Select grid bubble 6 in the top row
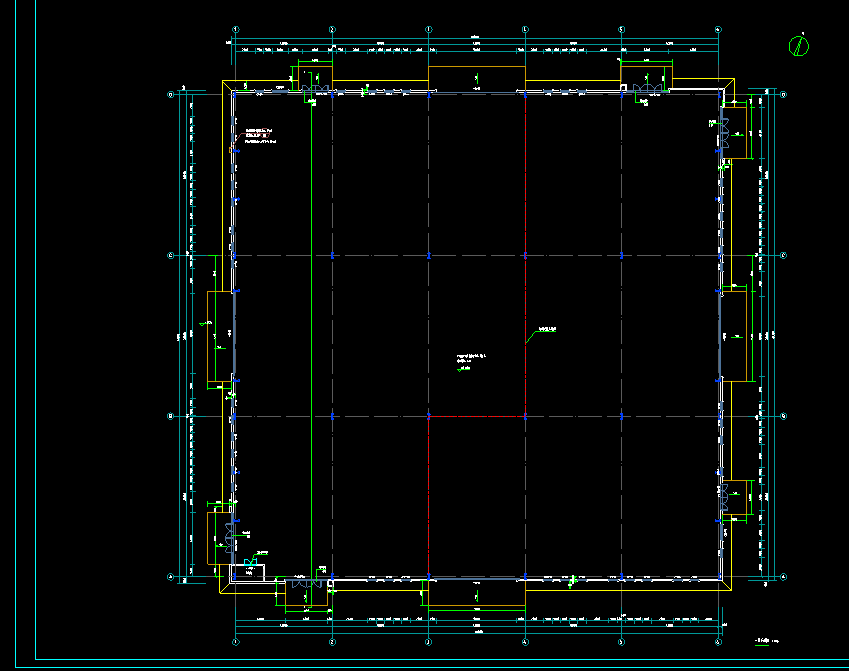849x671 pixels. (x=718, y=29)
